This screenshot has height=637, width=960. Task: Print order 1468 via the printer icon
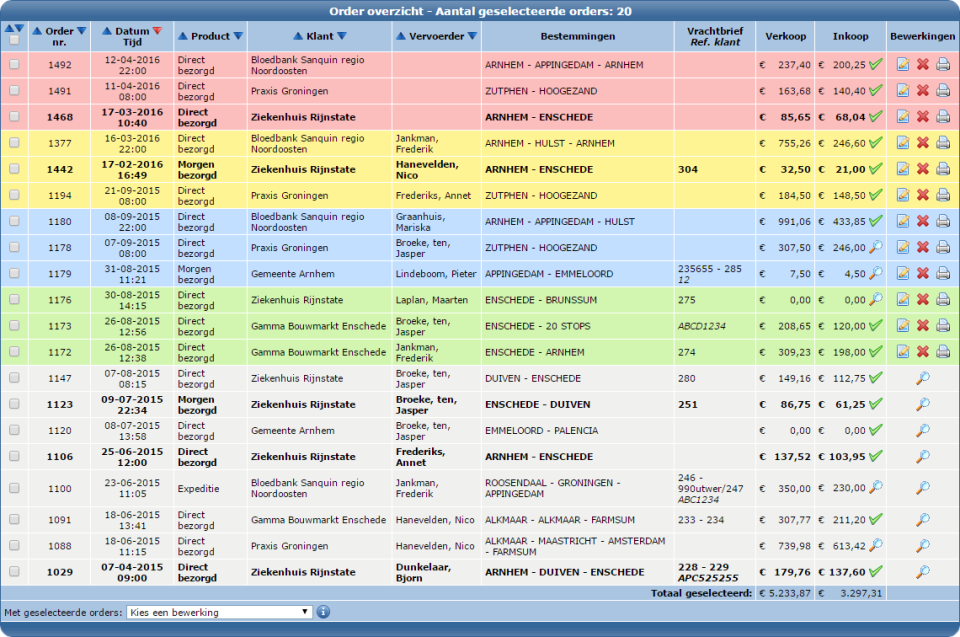(943, 117)
